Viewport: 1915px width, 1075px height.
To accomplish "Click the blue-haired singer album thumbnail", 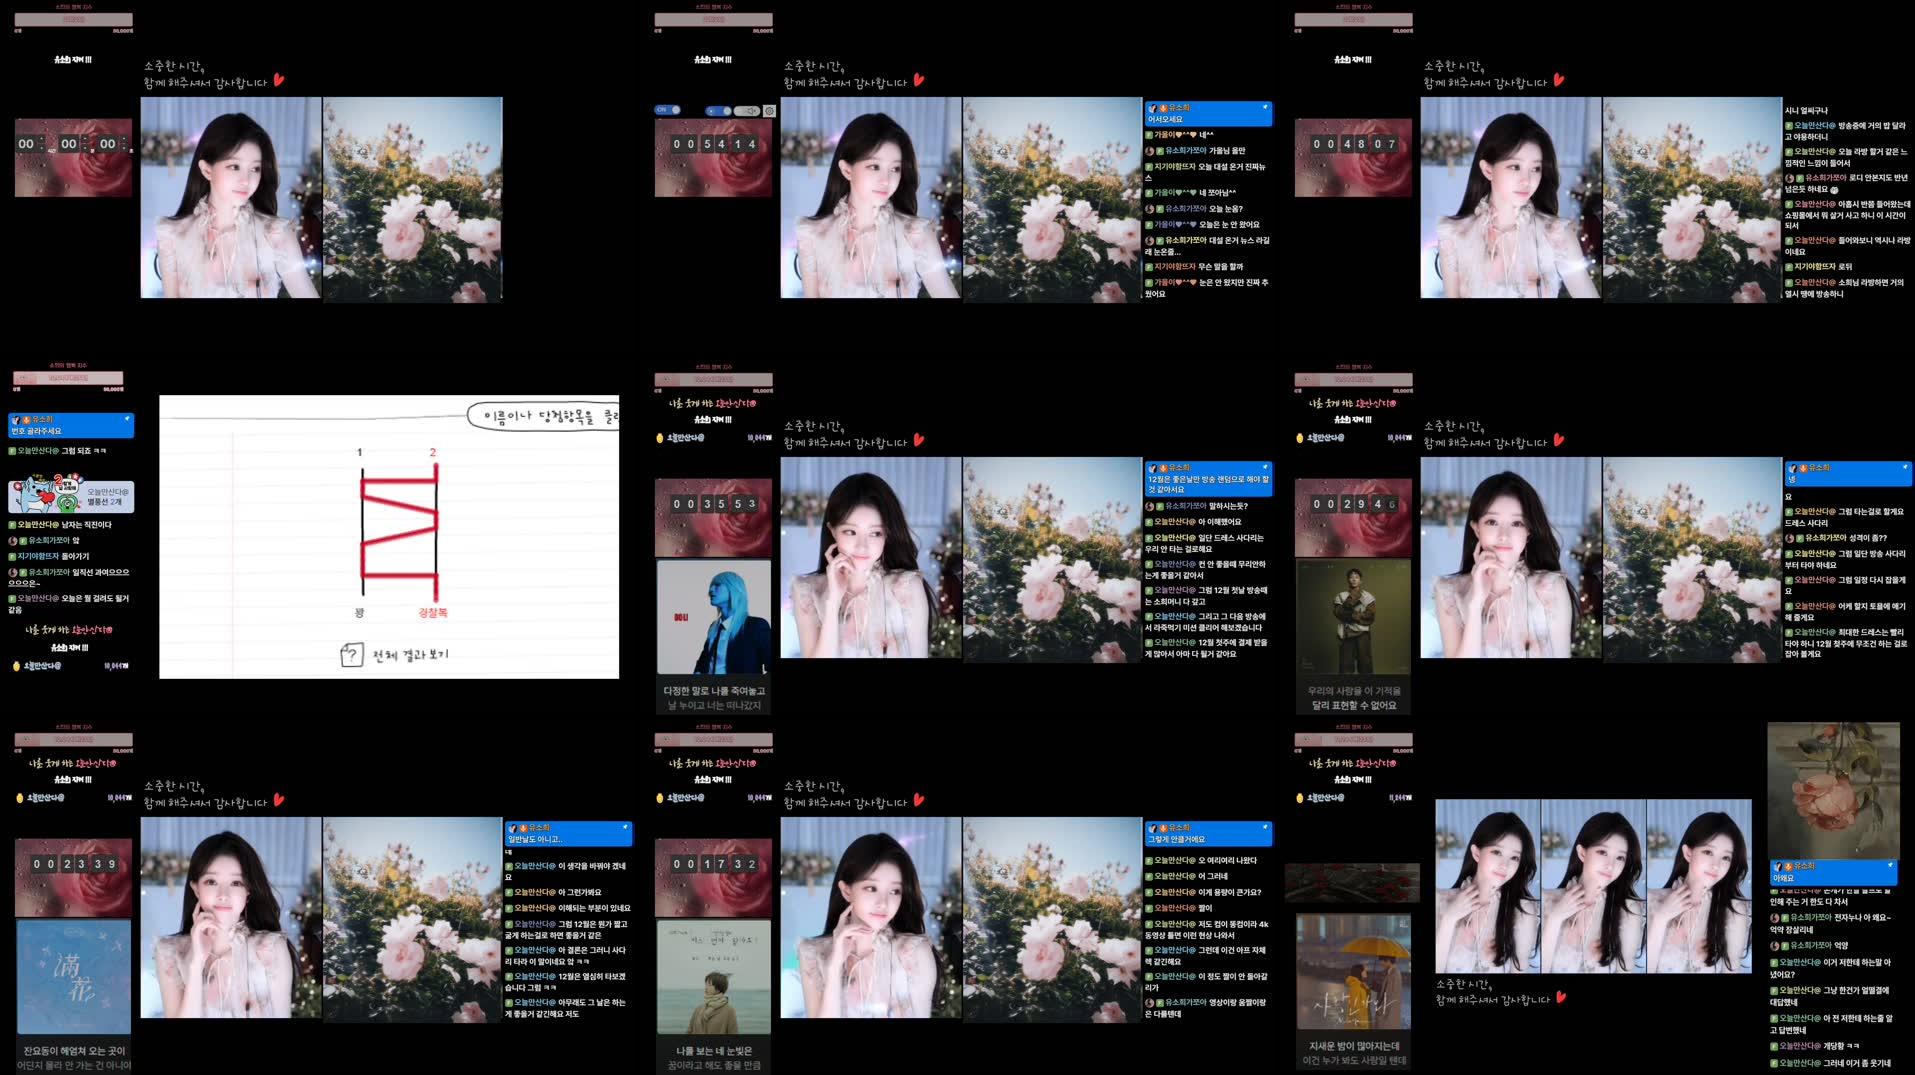I will coord(712,613).
